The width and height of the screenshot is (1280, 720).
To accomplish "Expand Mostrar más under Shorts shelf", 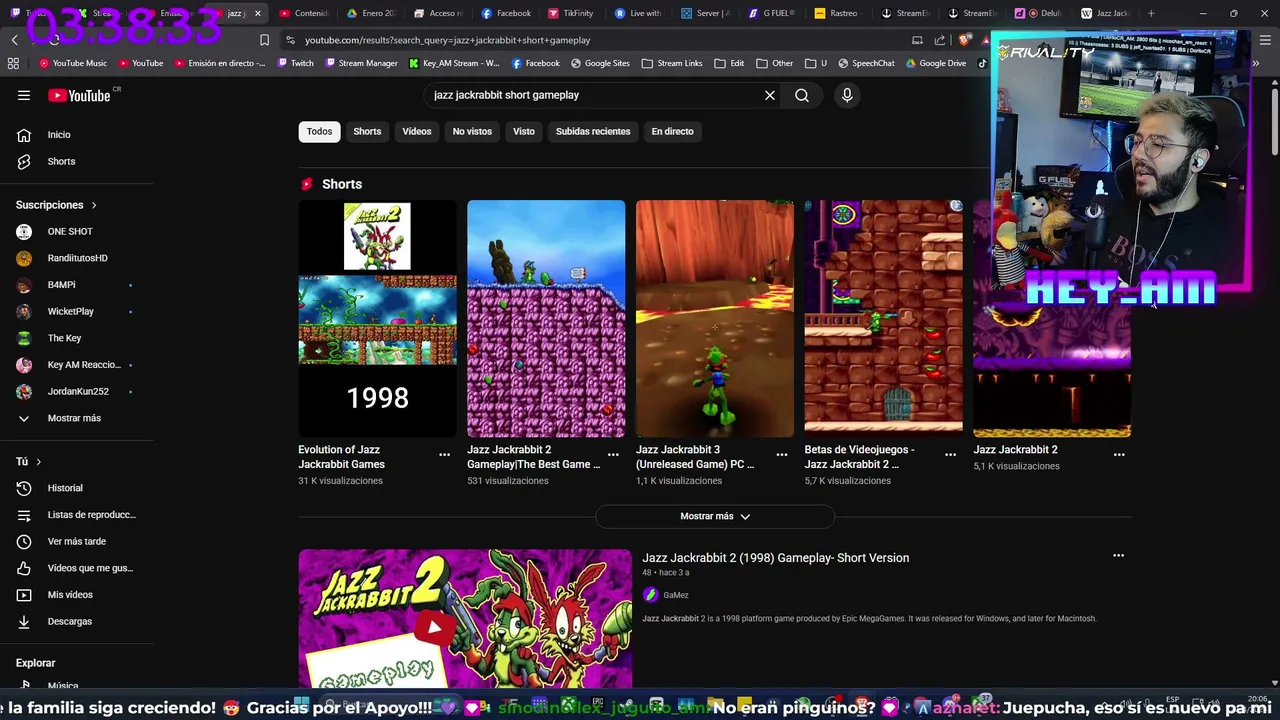I will (715, 516).
